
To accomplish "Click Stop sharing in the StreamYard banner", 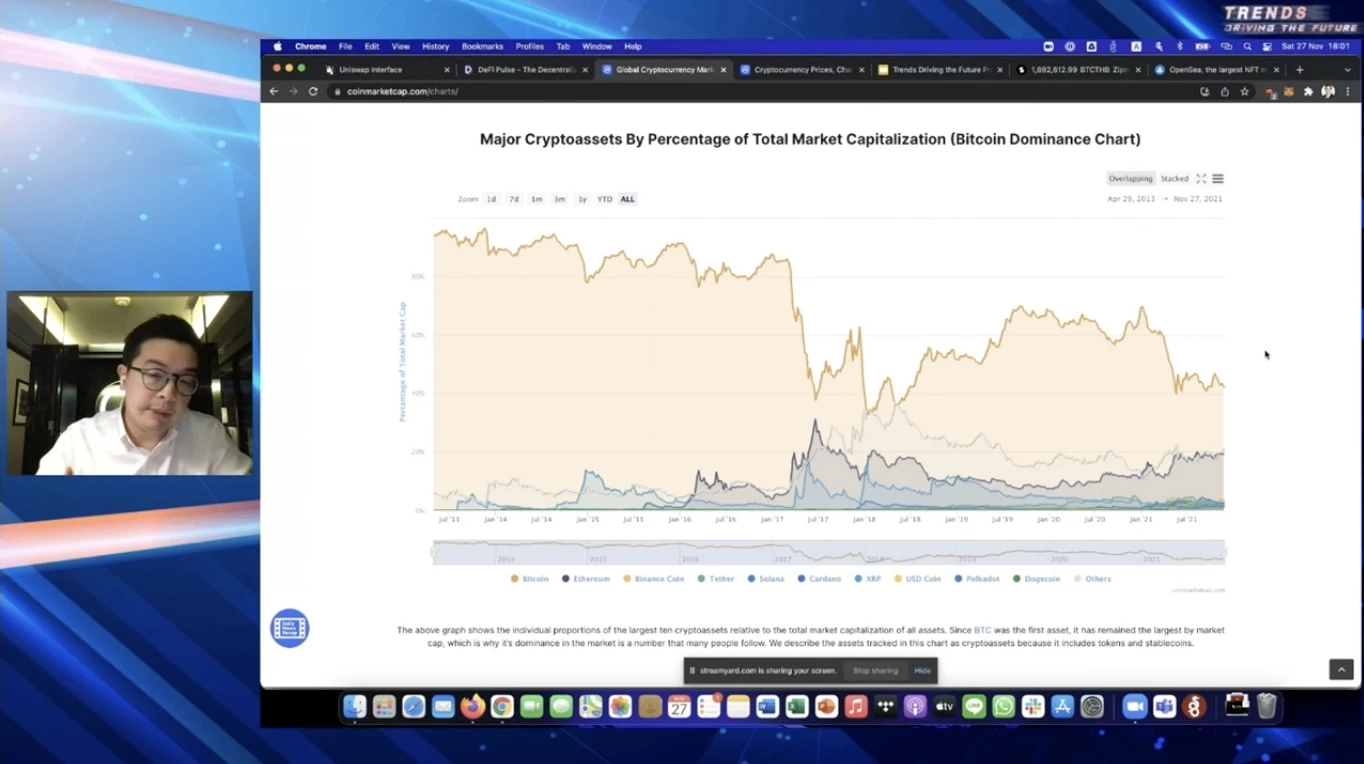I will coord(875,670).
